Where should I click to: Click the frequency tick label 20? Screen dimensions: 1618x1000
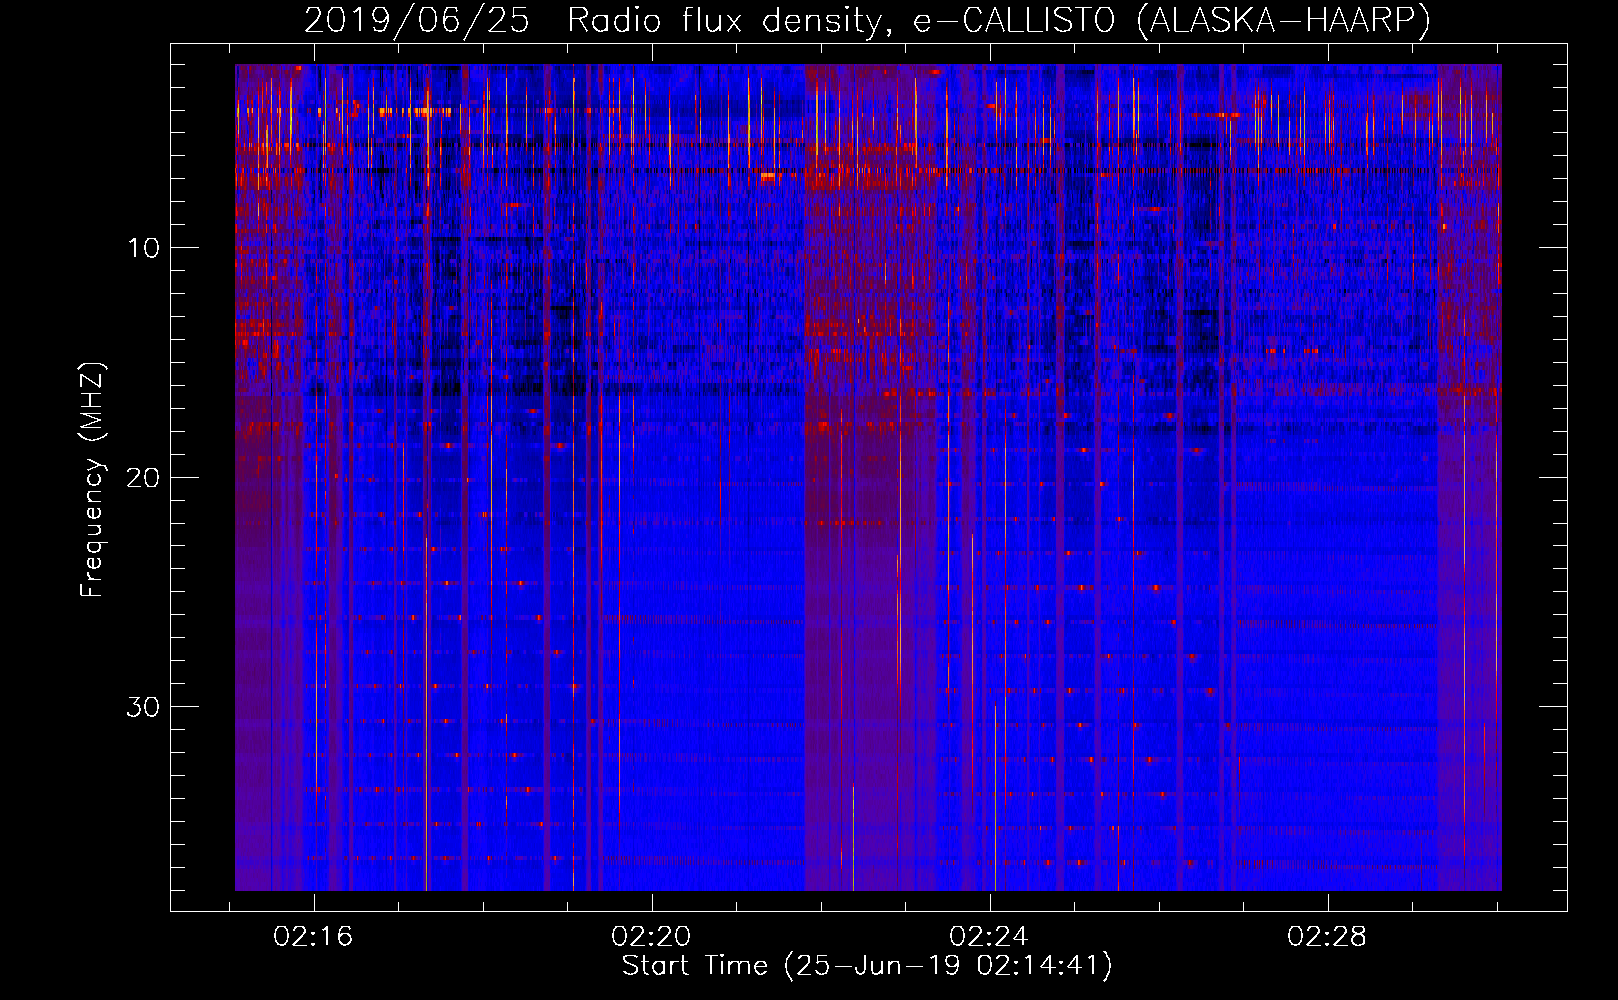coord(144,478)
